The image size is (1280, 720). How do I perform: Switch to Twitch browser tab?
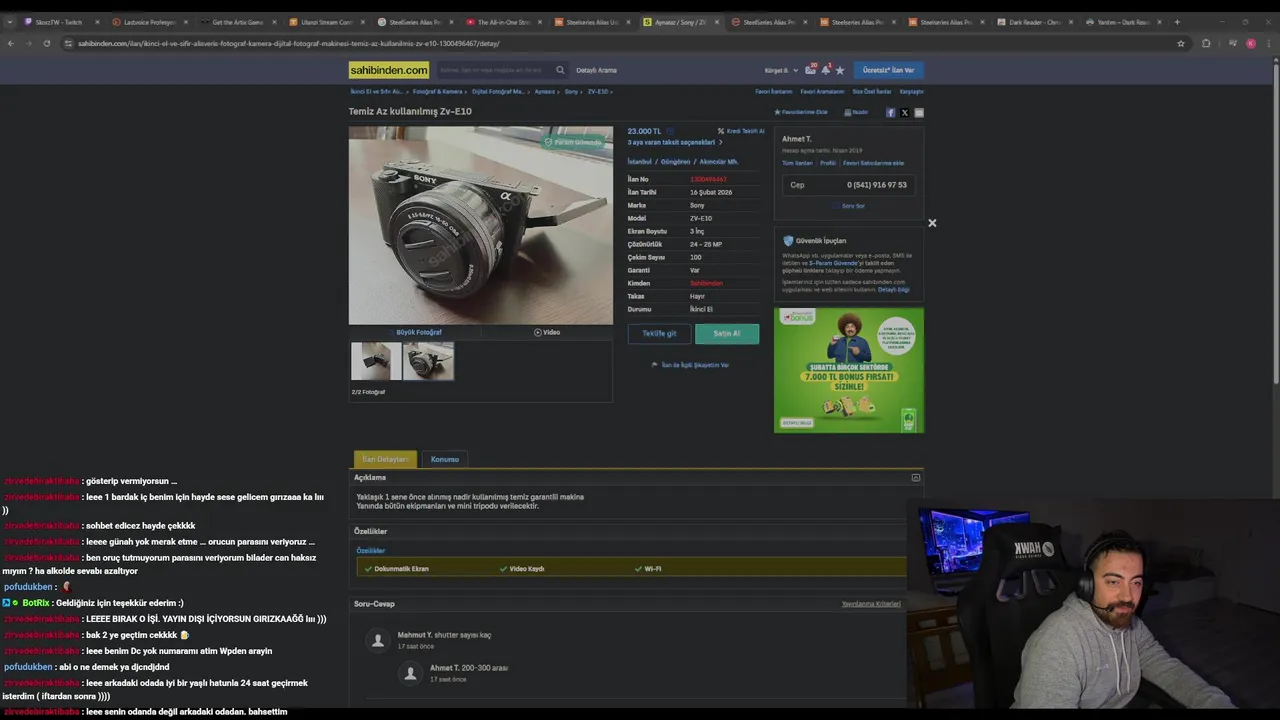[x=60, y=21]
